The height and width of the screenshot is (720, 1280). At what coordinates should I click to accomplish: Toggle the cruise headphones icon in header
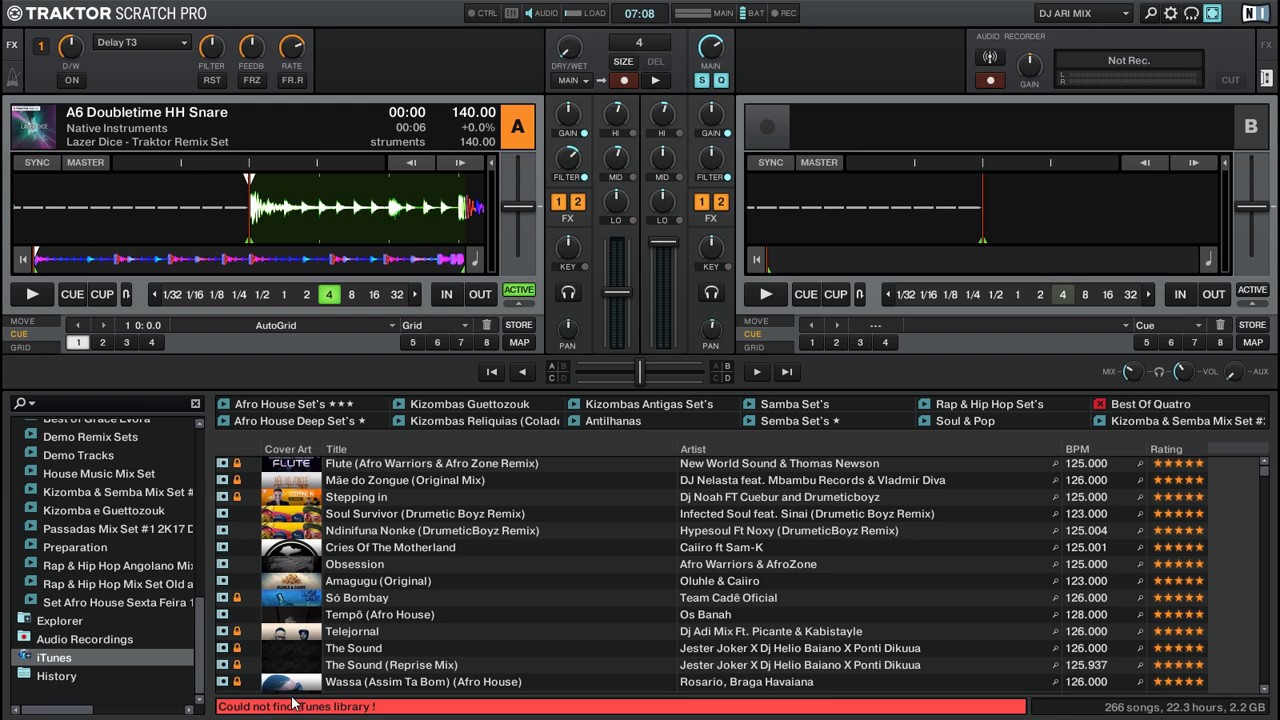[x=1191, y=14]
